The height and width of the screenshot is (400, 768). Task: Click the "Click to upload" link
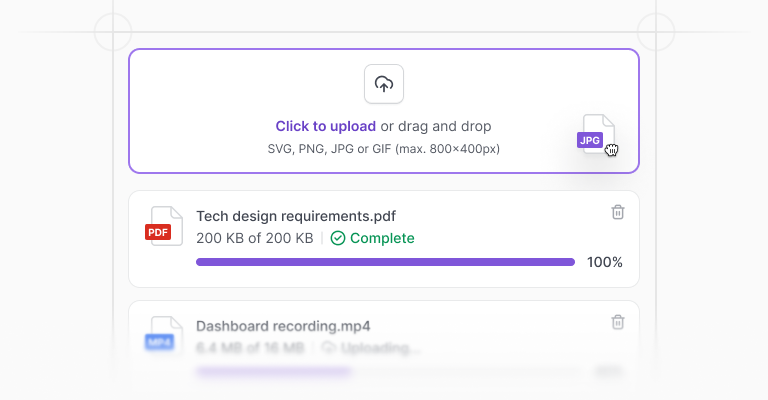click(x=326, y=126)
